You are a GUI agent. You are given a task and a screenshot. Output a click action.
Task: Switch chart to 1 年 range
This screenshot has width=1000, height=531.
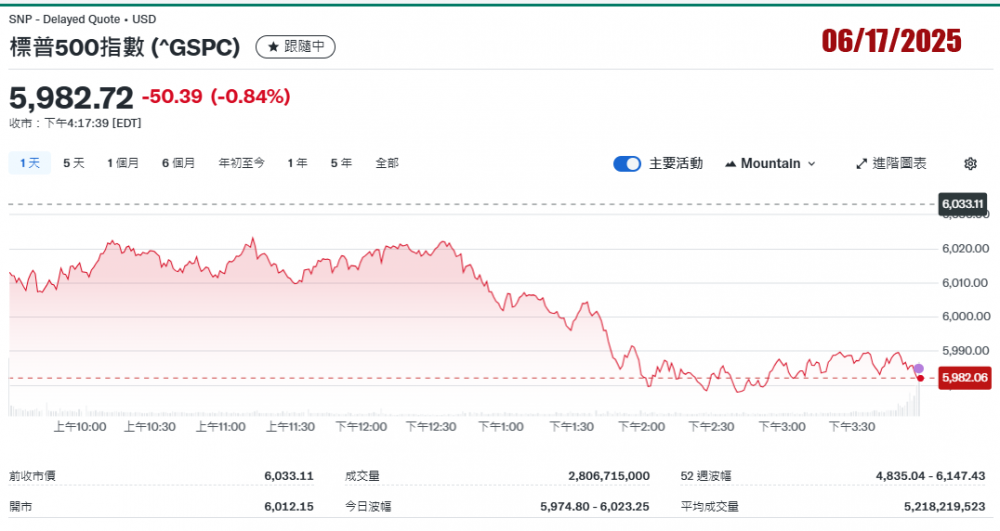[x=297, y=163]
